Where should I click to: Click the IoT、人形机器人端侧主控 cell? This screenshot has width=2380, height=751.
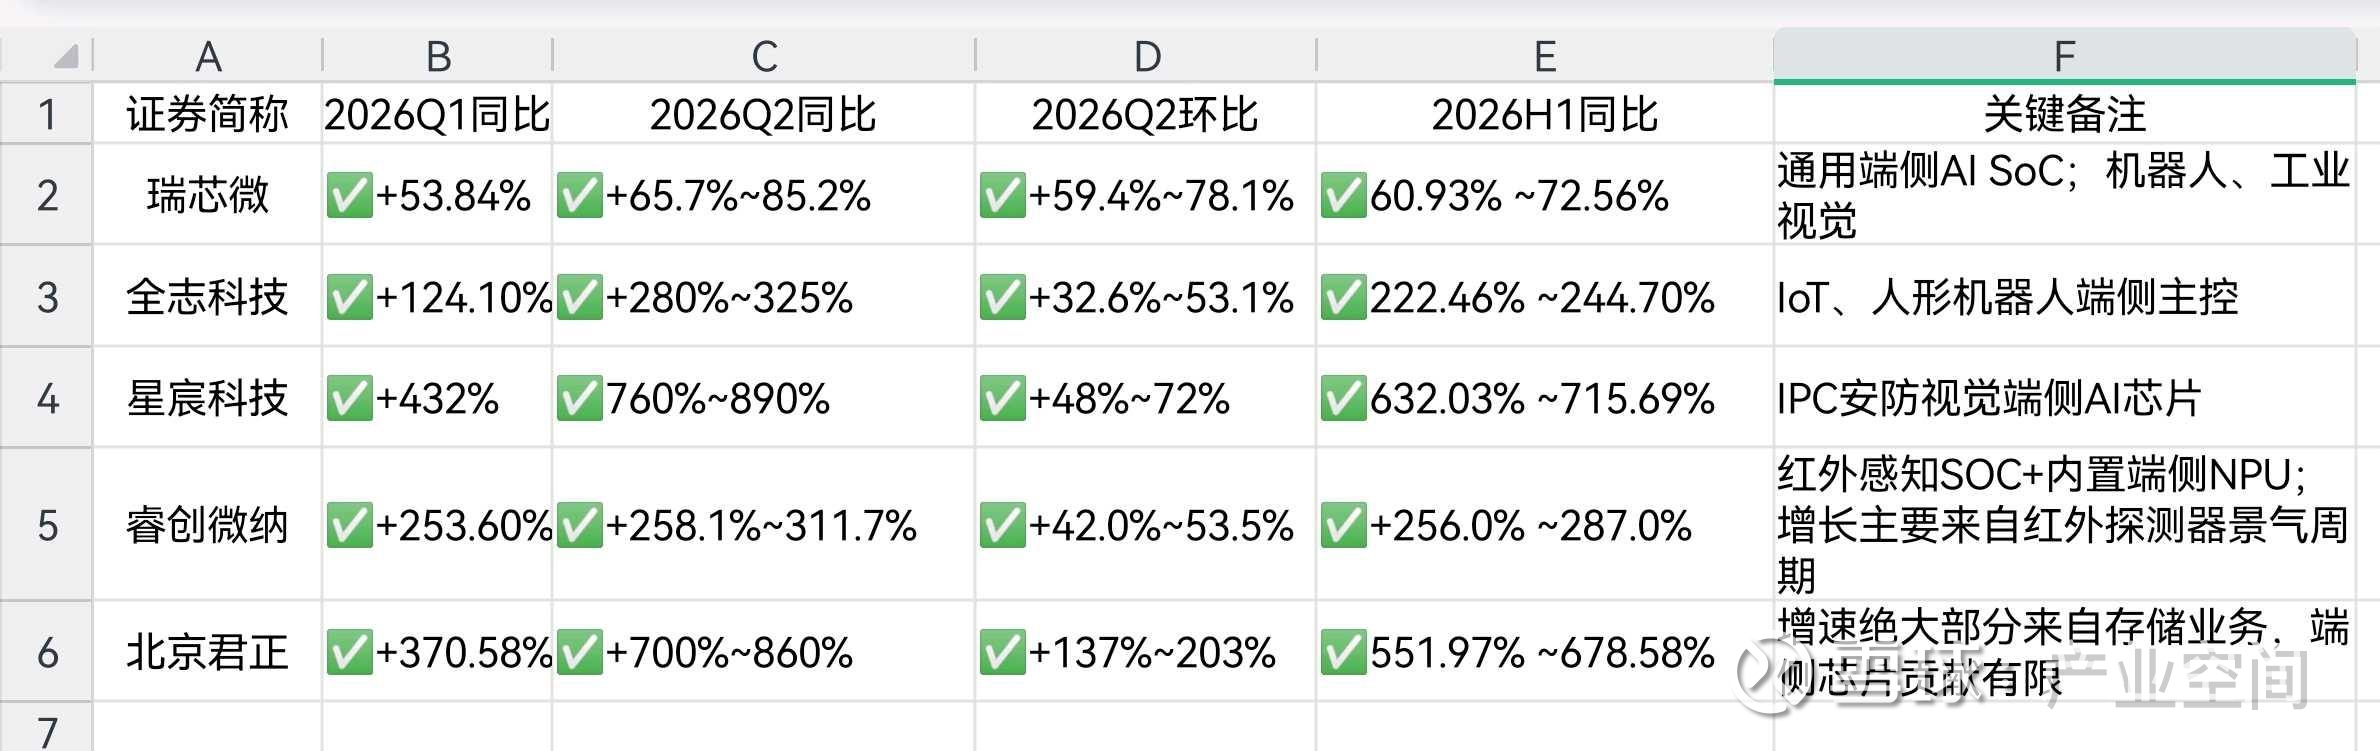coord(2064,296)
